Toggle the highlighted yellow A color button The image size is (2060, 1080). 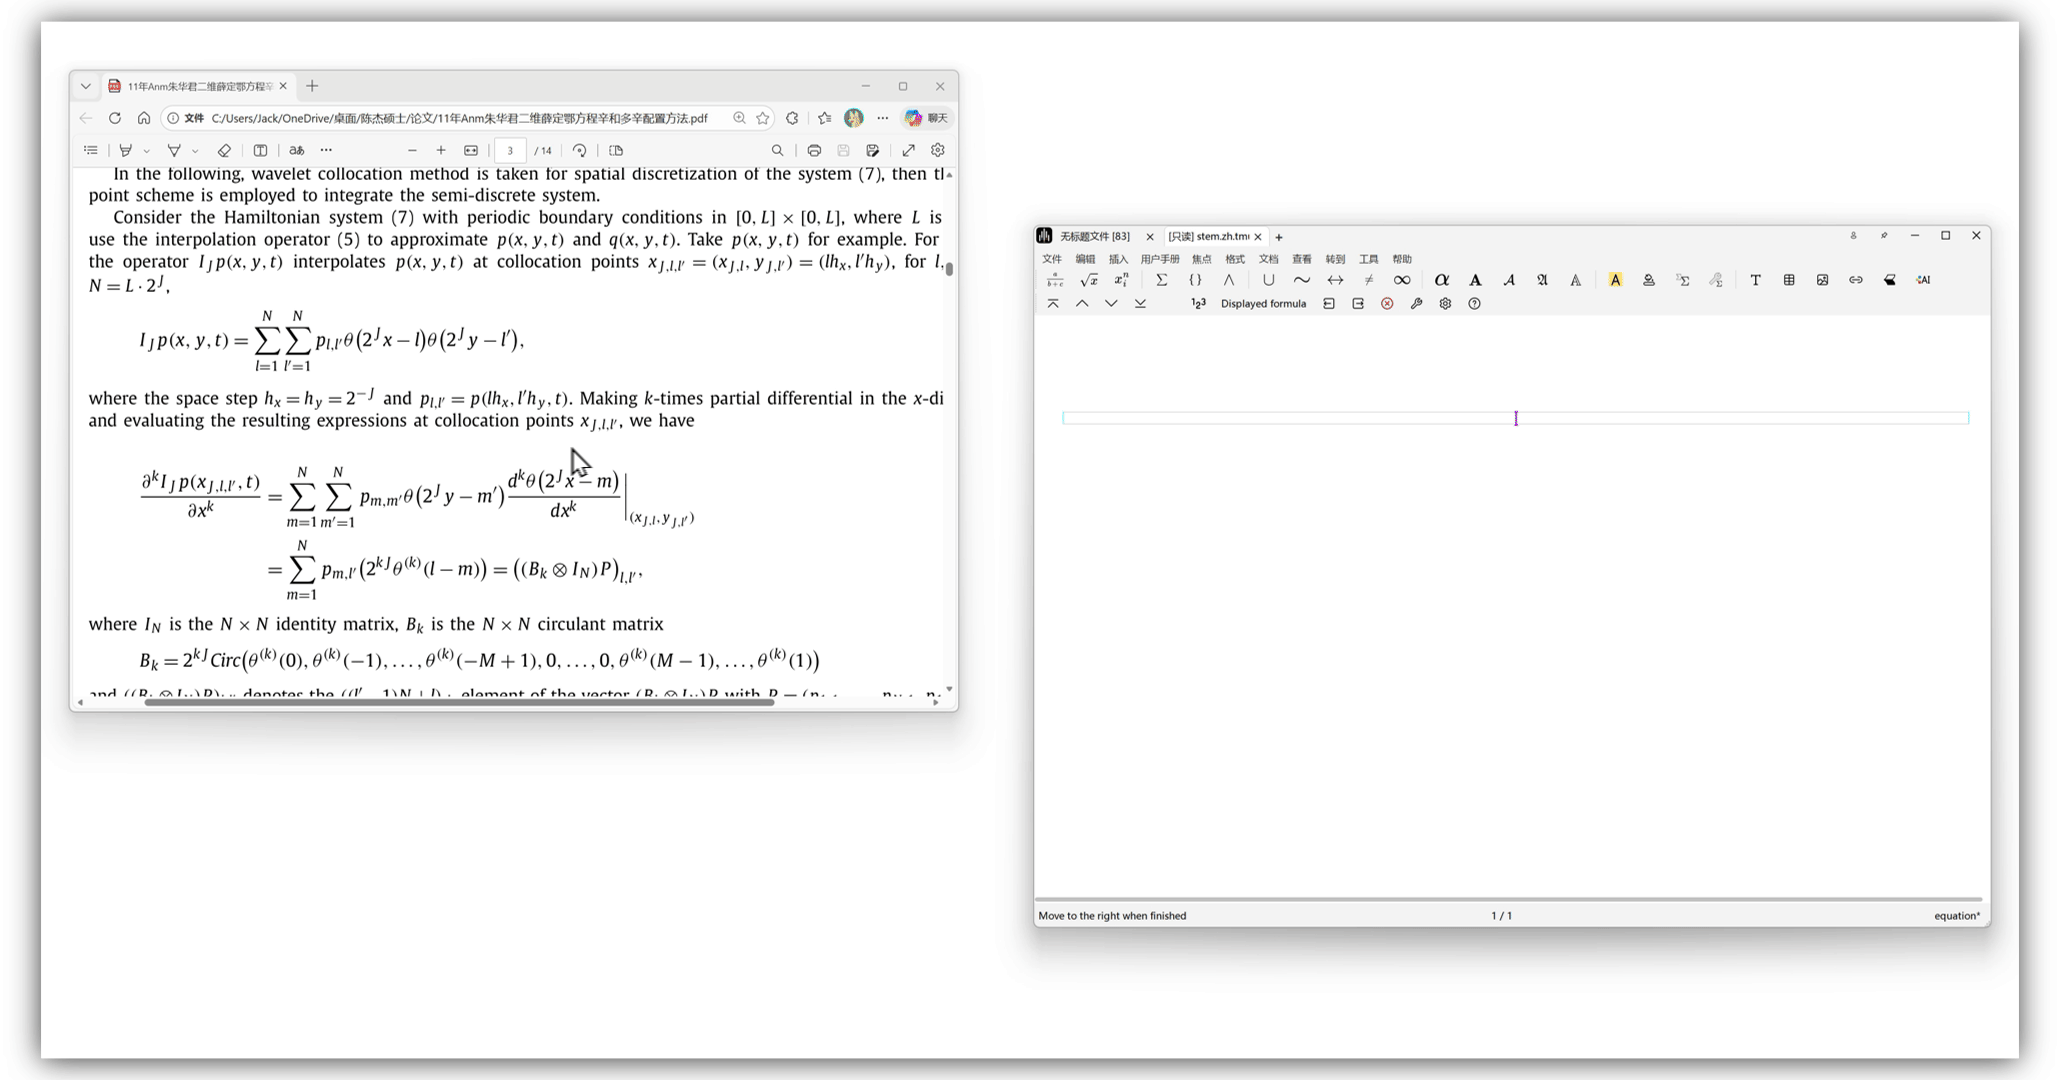[x=1615, y=281]
